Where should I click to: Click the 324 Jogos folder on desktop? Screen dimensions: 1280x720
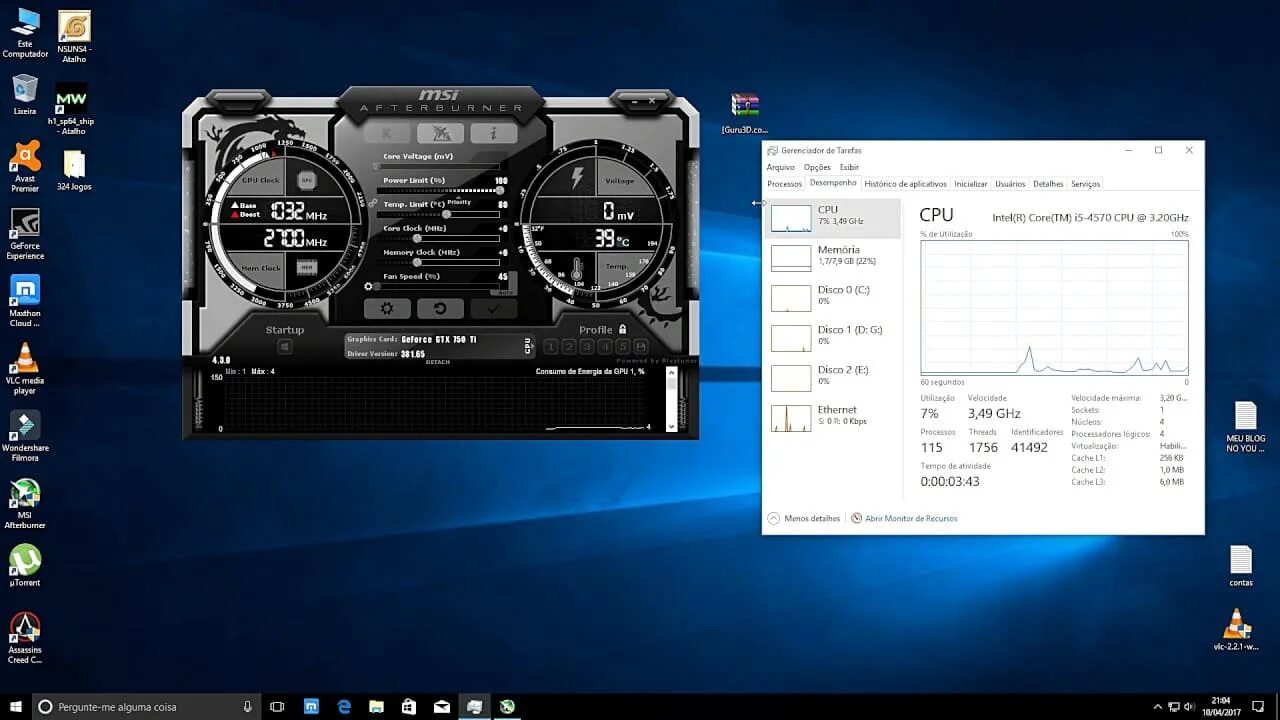point(74,171)
